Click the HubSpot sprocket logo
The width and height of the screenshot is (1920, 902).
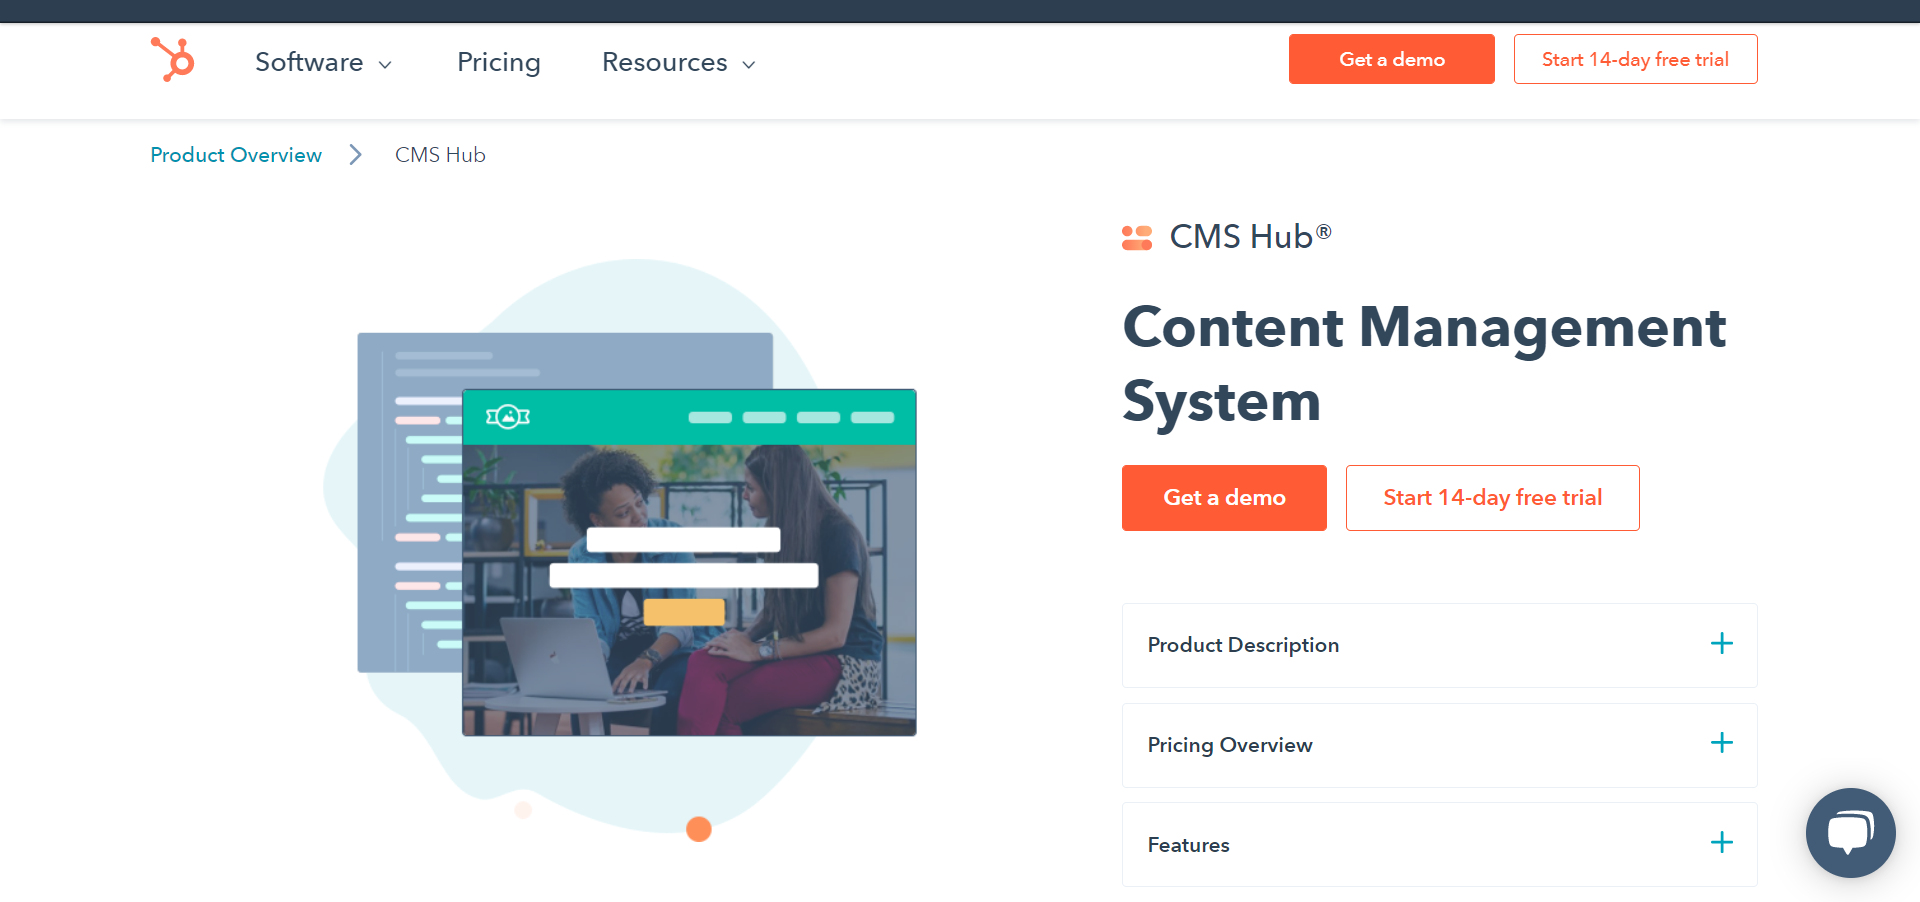pos(172,60)
